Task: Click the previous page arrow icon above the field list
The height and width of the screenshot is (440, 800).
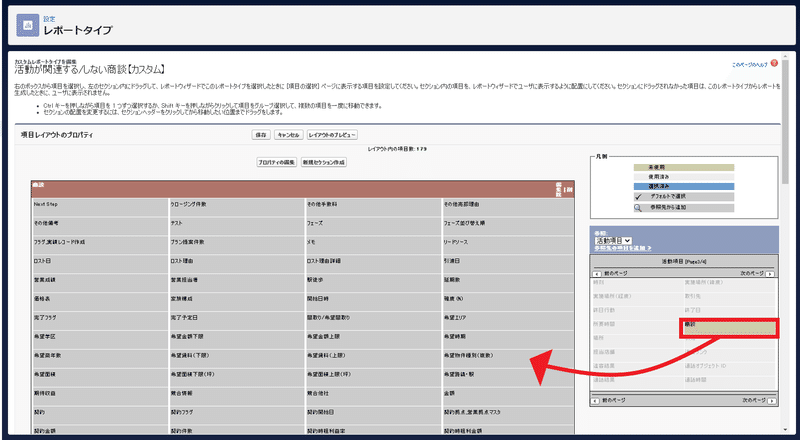Action: 596,274
